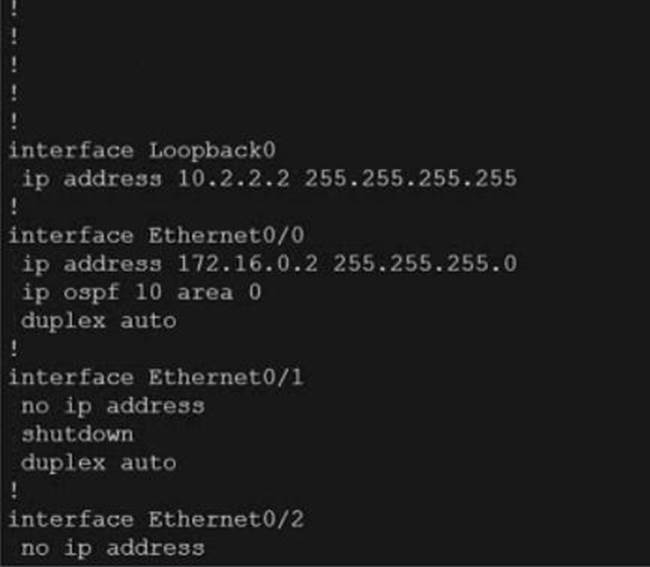
Task: Click 'duplex auto' under Ethernet0/0
Action: [x=98, y=320]
